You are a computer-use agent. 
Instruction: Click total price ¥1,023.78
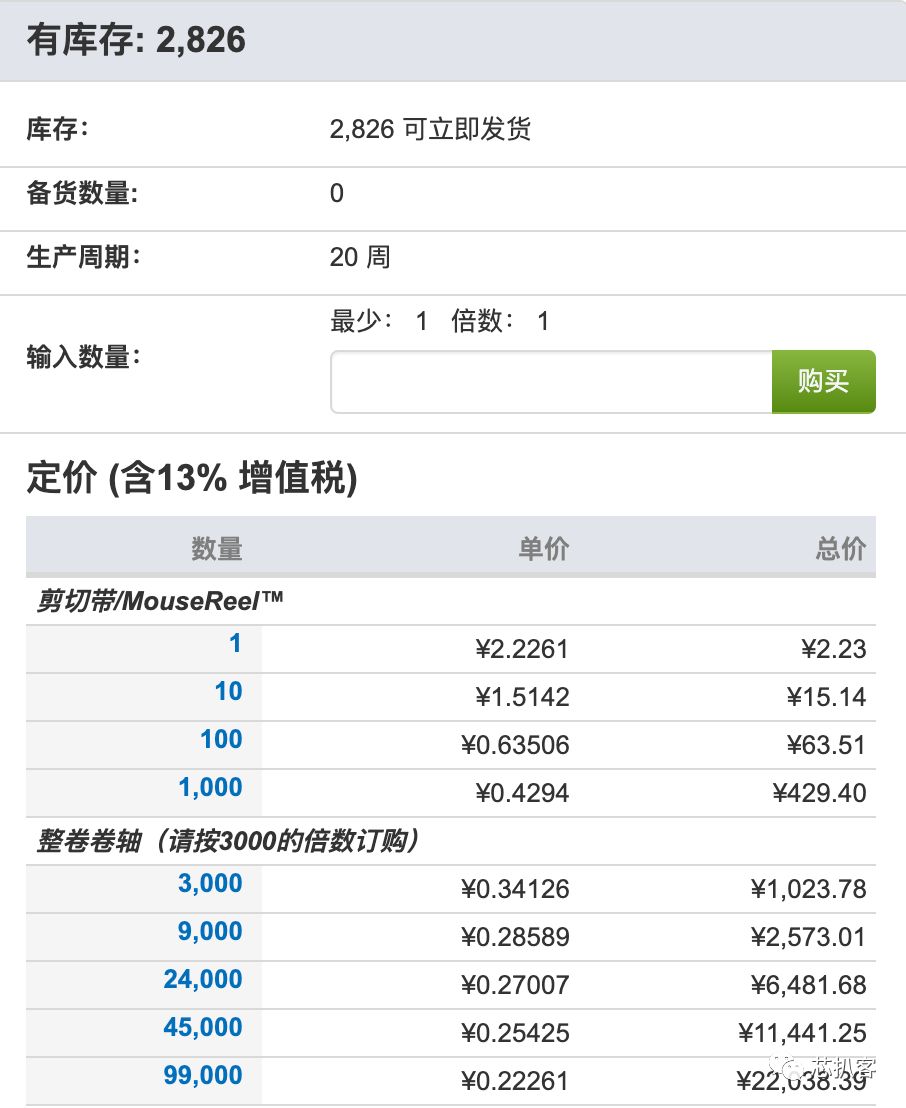click(808, 890)
